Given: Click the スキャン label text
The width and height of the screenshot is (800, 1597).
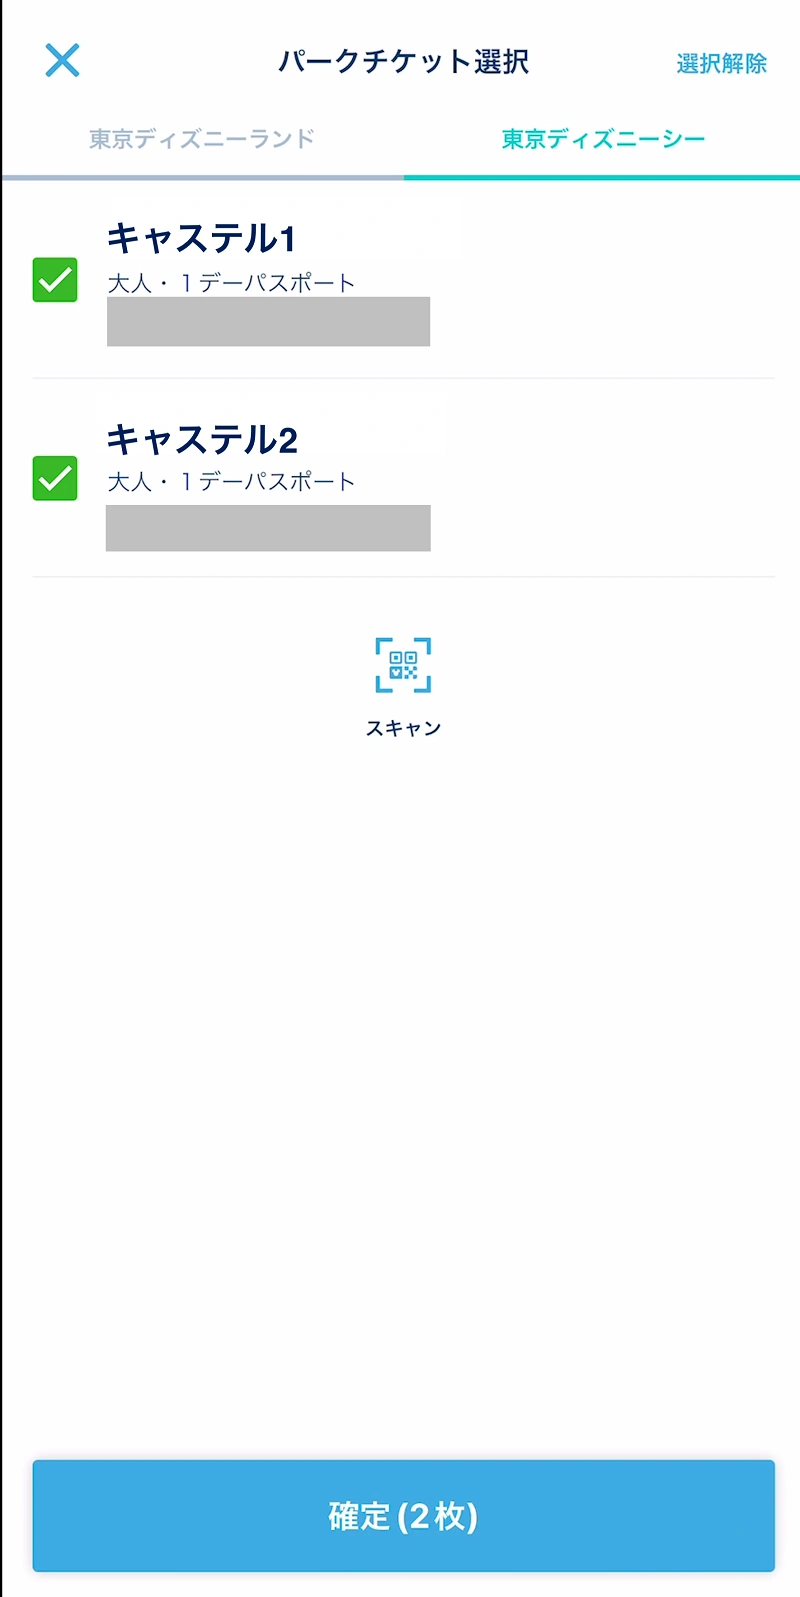Looking at the screenshot, I should pos(403,728).
